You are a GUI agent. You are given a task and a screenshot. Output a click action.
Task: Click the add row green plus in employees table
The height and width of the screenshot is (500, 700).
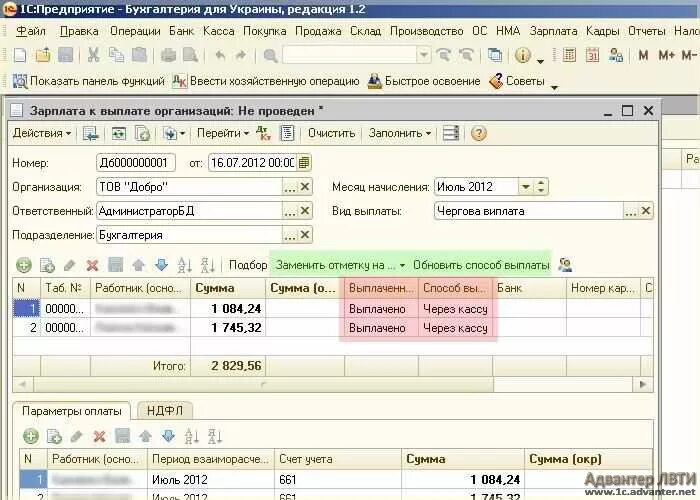(24, 265)
